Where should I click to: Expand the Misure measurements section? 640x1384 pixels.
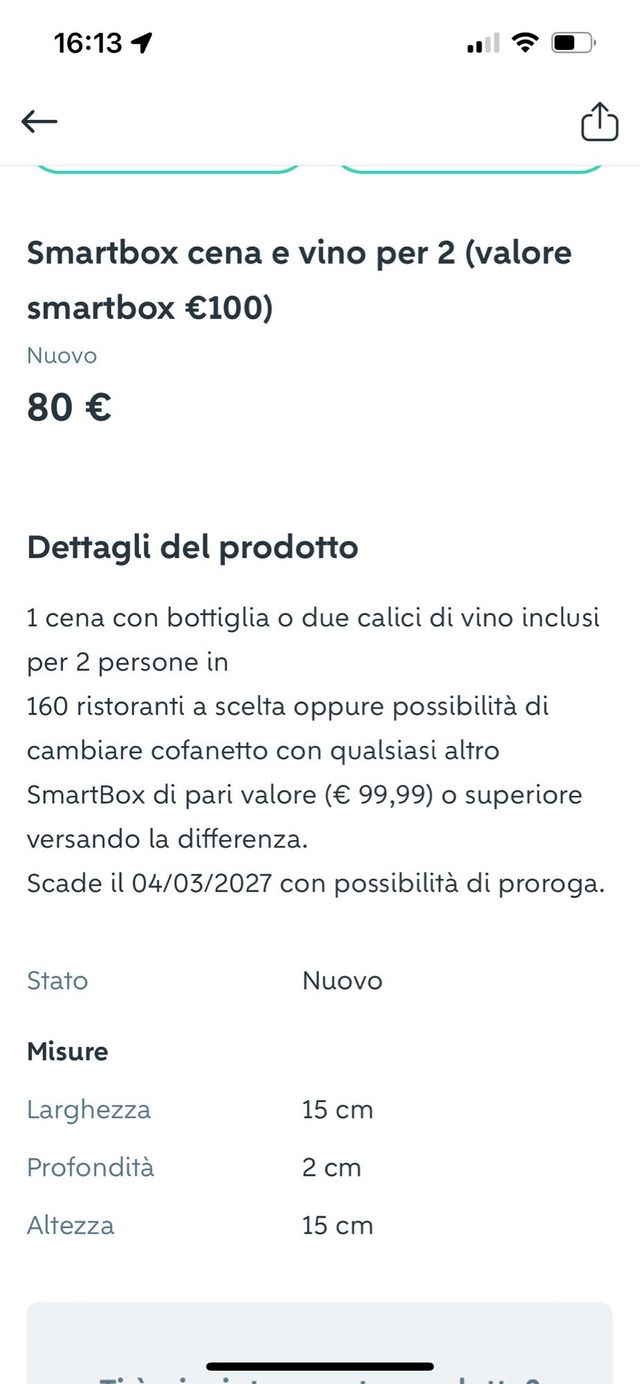pos(68,1051)
